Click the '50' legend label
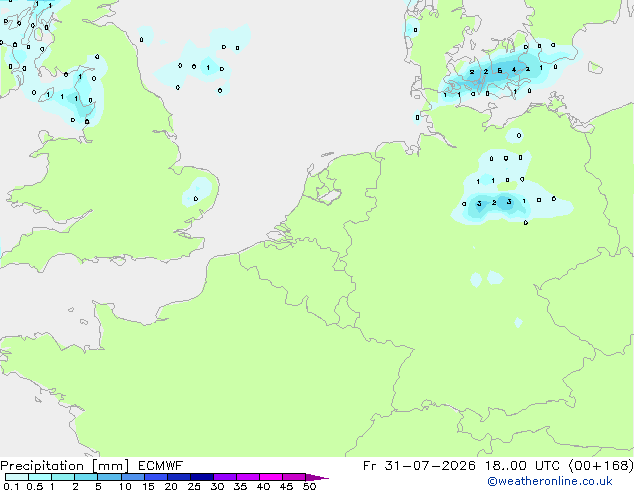This screenshot has width=634, height=490. [x=309, y=486]
